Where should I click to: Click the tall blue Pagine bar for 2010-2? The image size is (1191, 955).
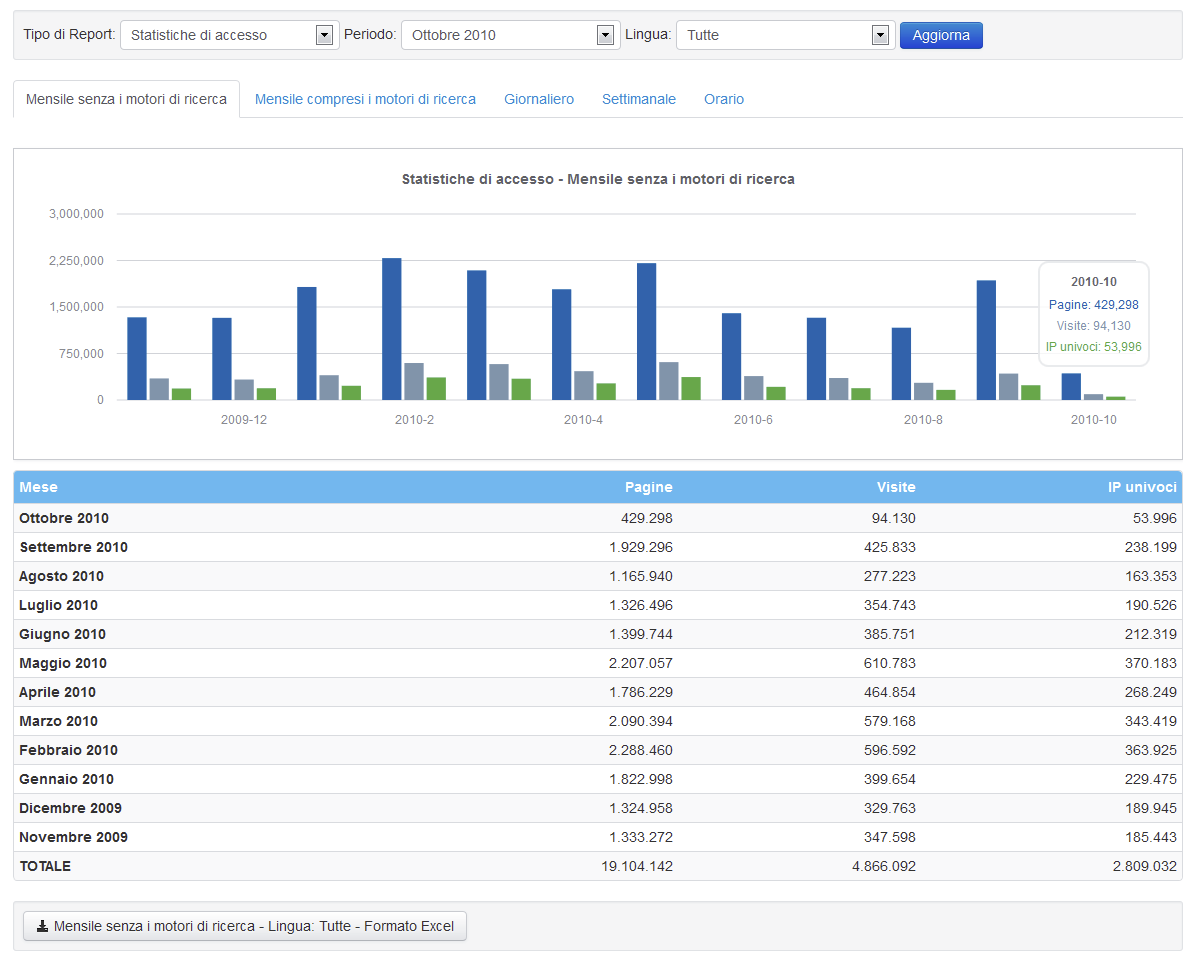click(392, 329)
